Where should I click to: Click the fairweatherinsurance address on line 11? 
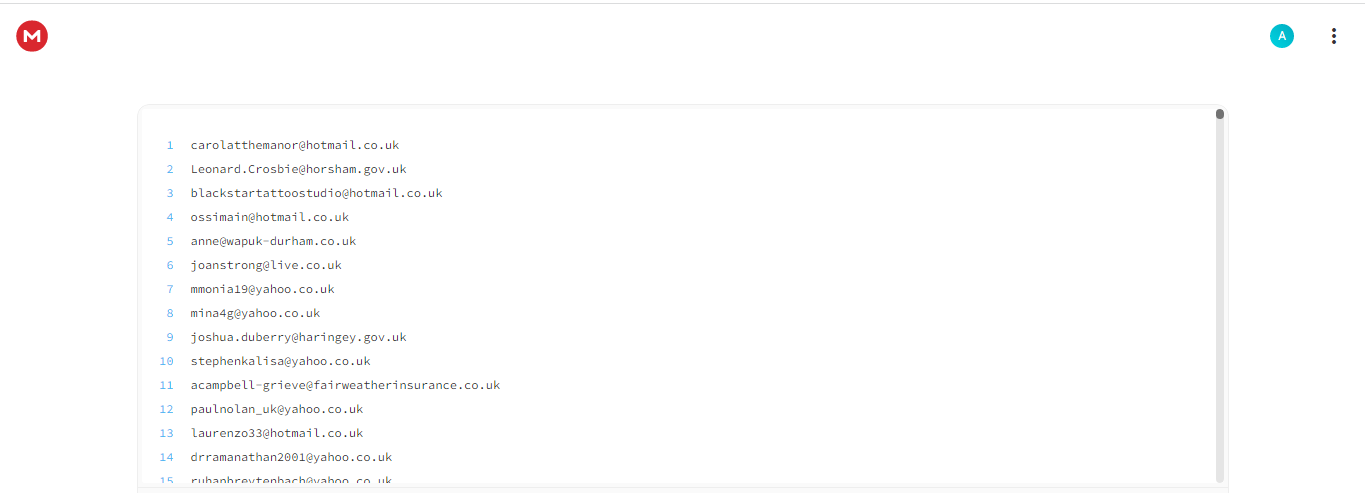345,385
